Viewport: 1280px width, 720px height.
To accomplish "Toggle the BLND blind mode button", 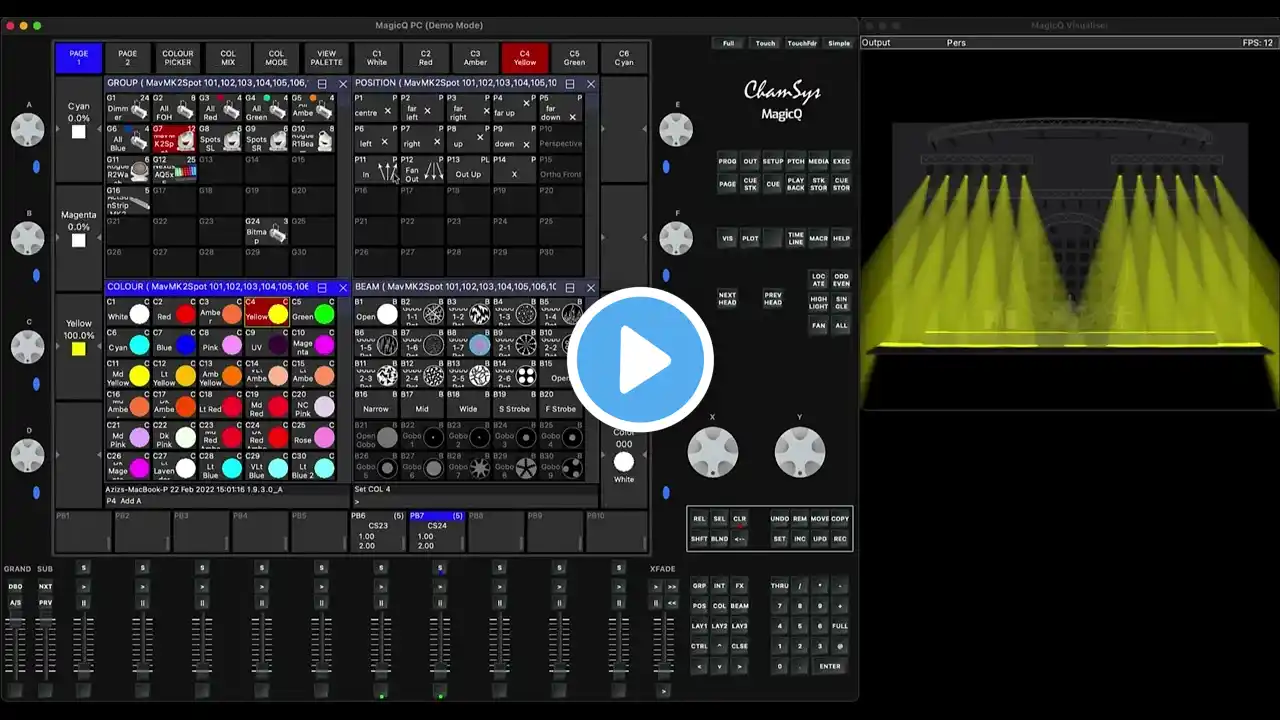I will point(719,539).
